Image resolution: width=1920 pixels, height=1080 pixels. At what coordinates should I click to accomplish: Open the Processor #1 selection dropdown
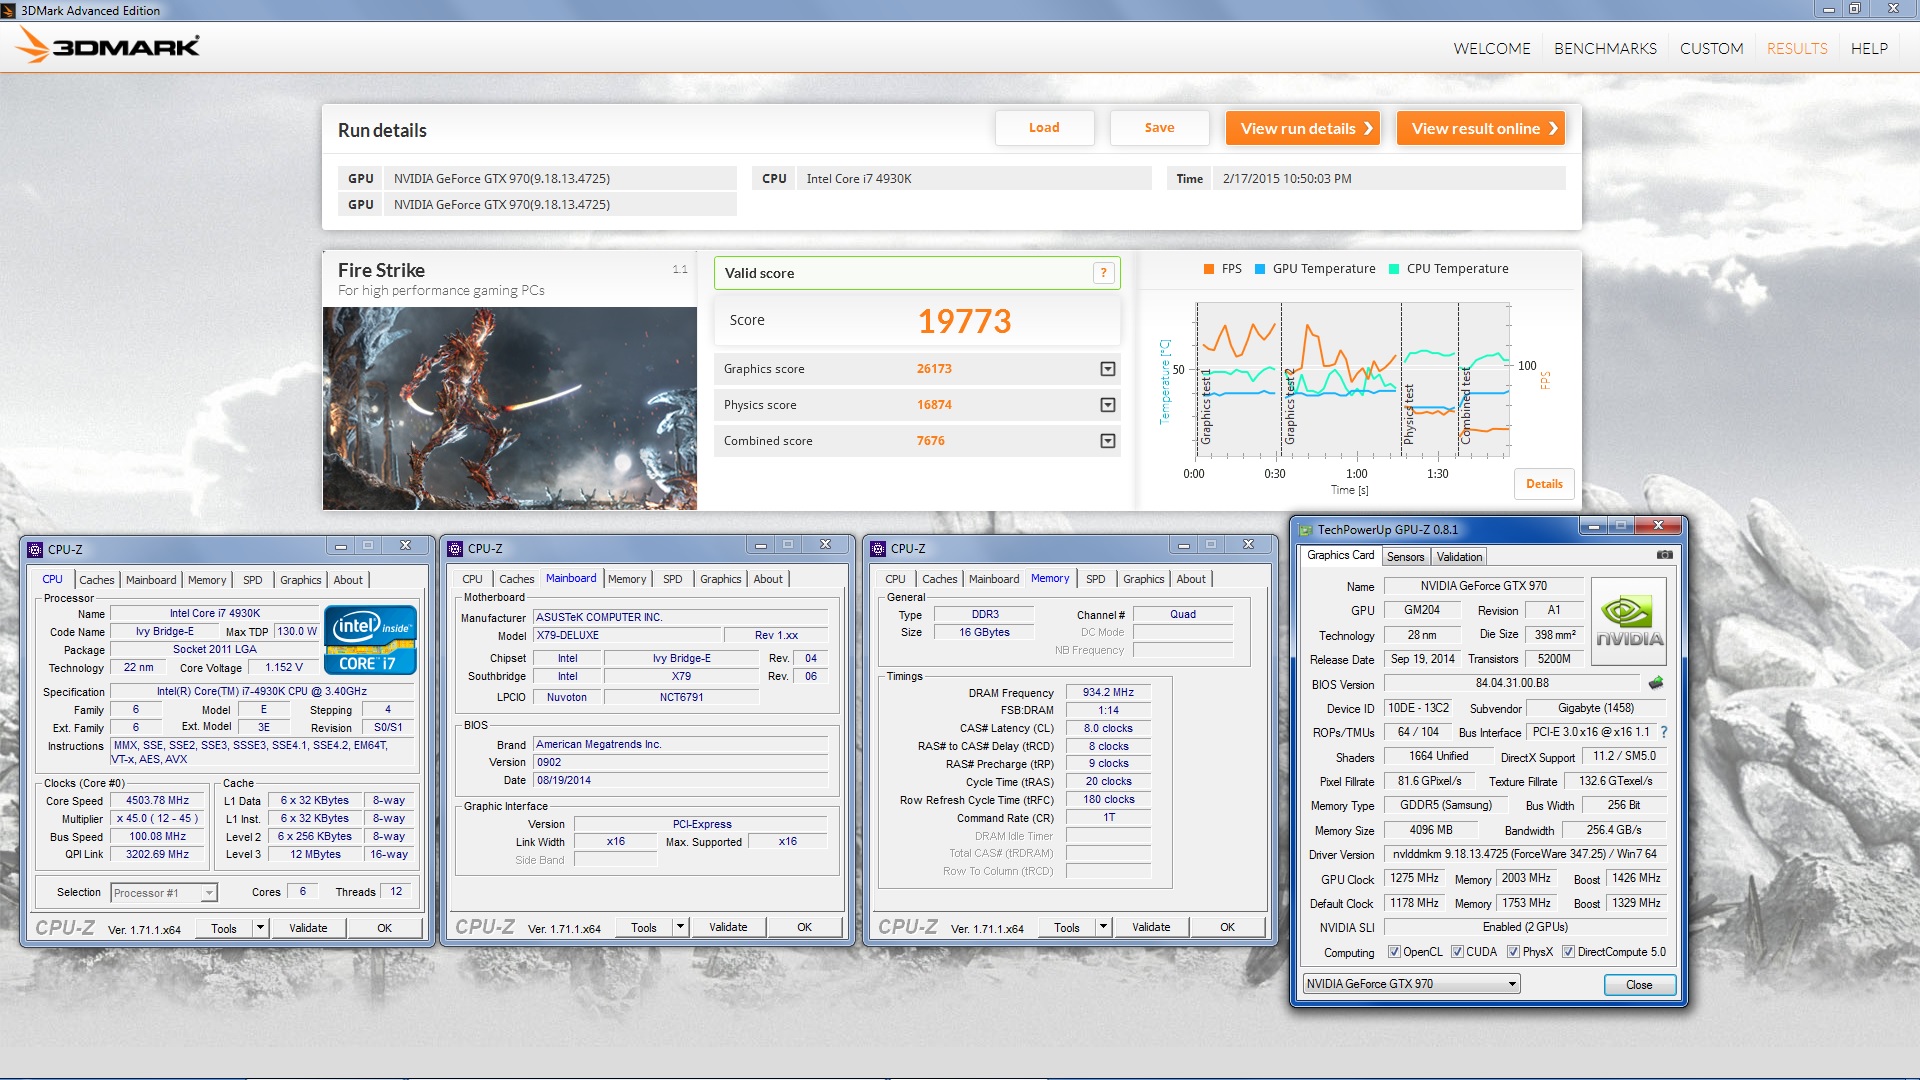point(209,893)
